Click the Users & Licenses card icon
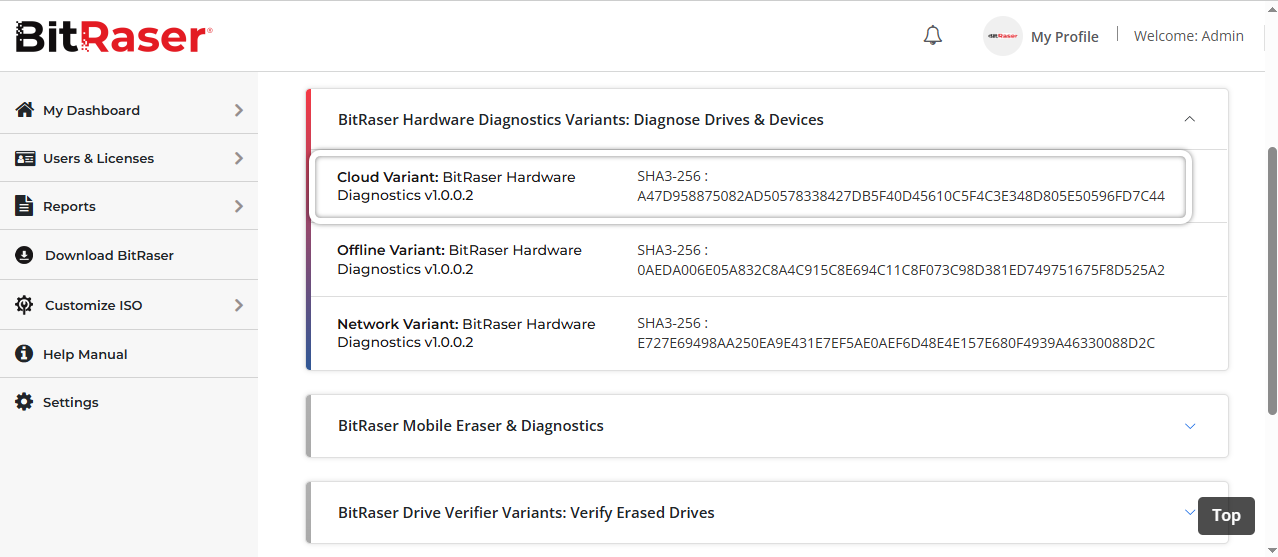The height and width of the screenshot is (557, 1278). coord(25,158)
